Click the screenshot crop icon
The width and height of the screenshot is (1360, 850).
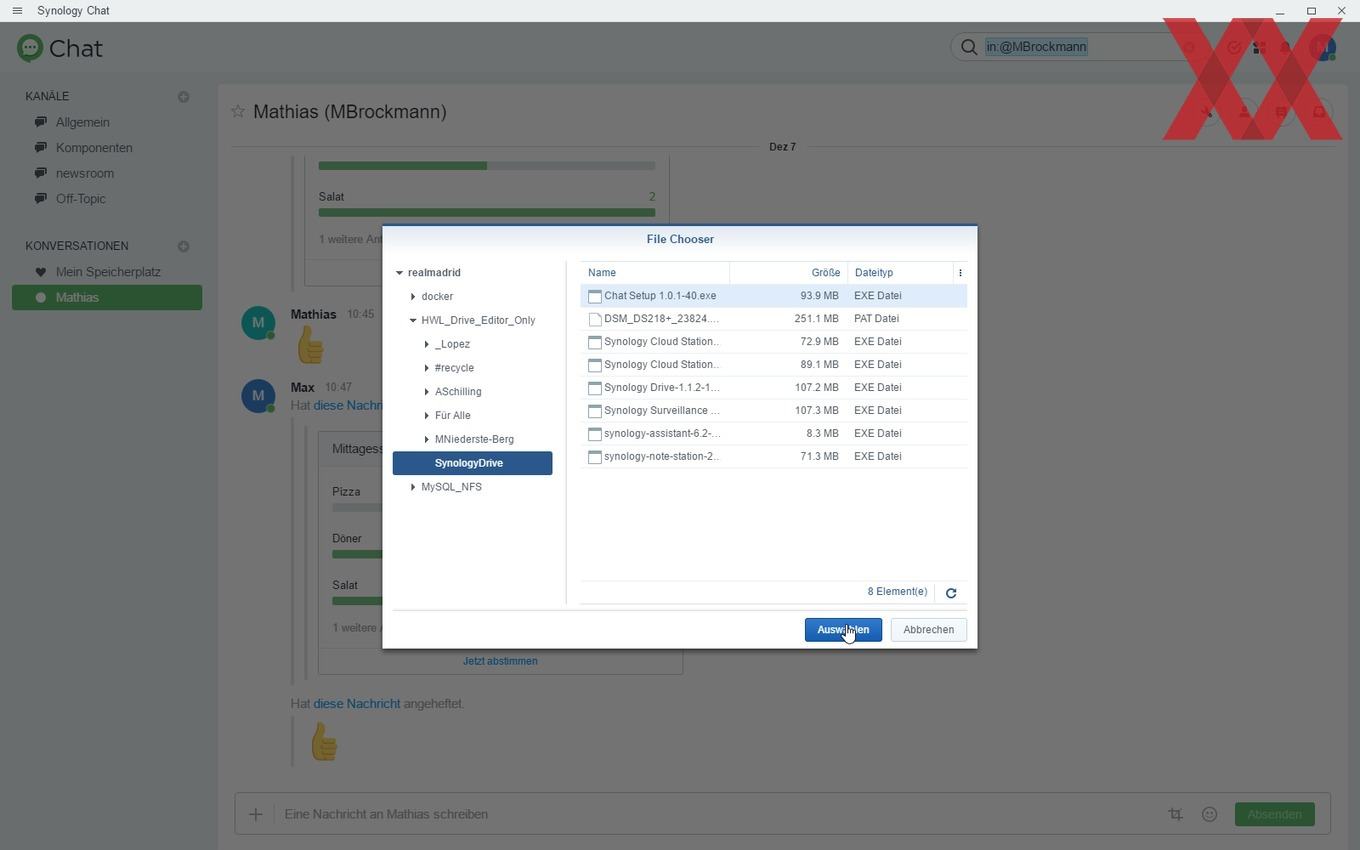pos(1176,814)
